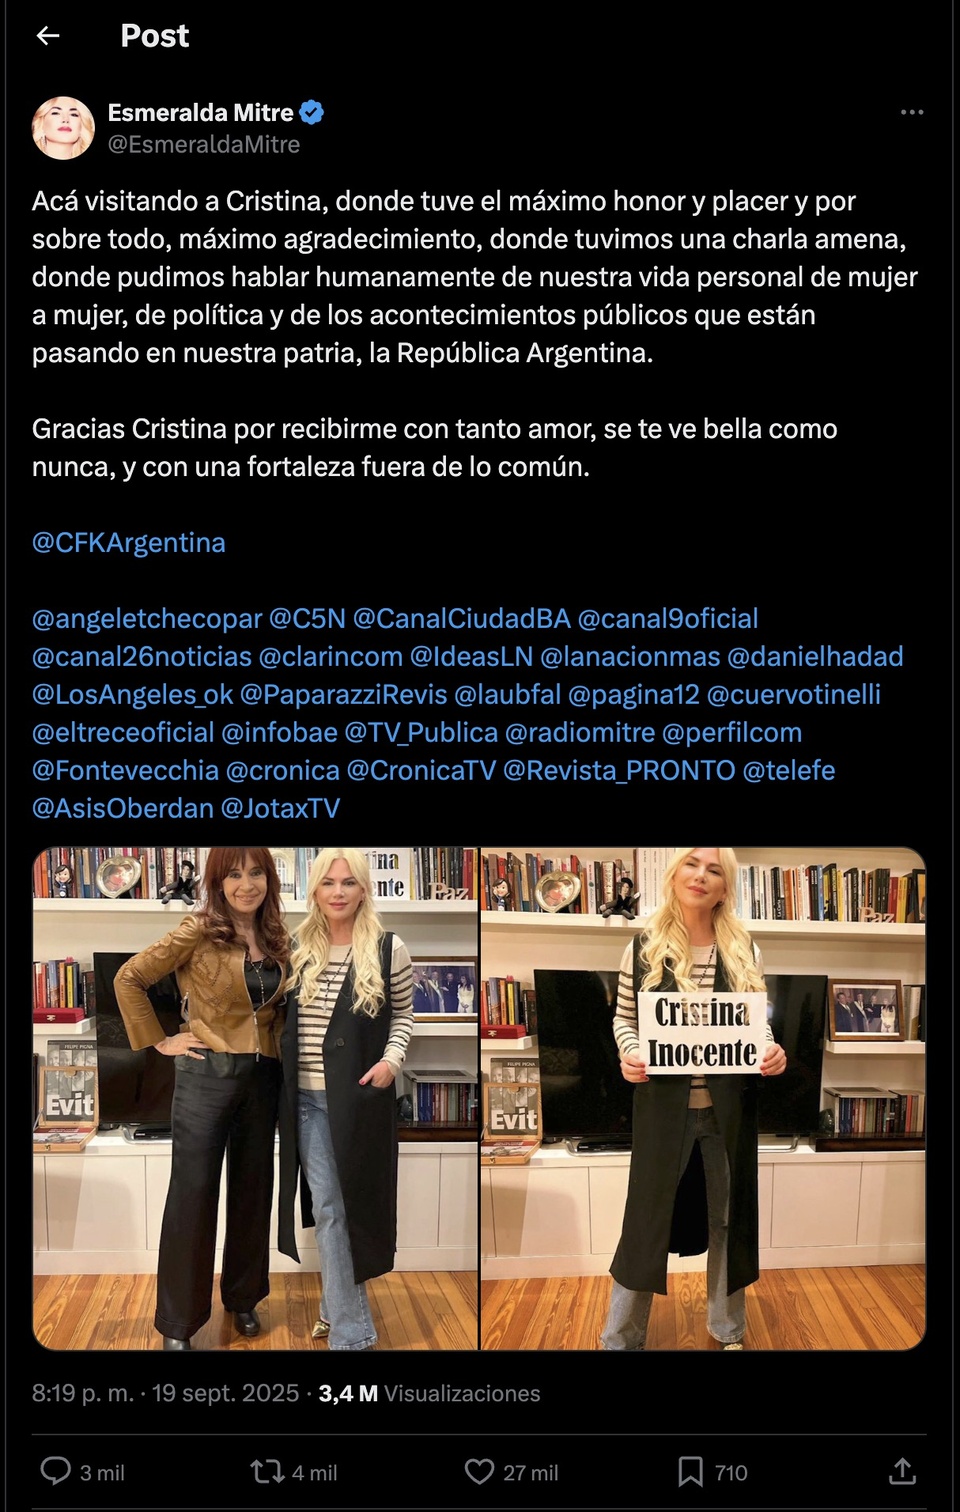
Task: Open the three-dot more options menu
Action: coord(911,112)
